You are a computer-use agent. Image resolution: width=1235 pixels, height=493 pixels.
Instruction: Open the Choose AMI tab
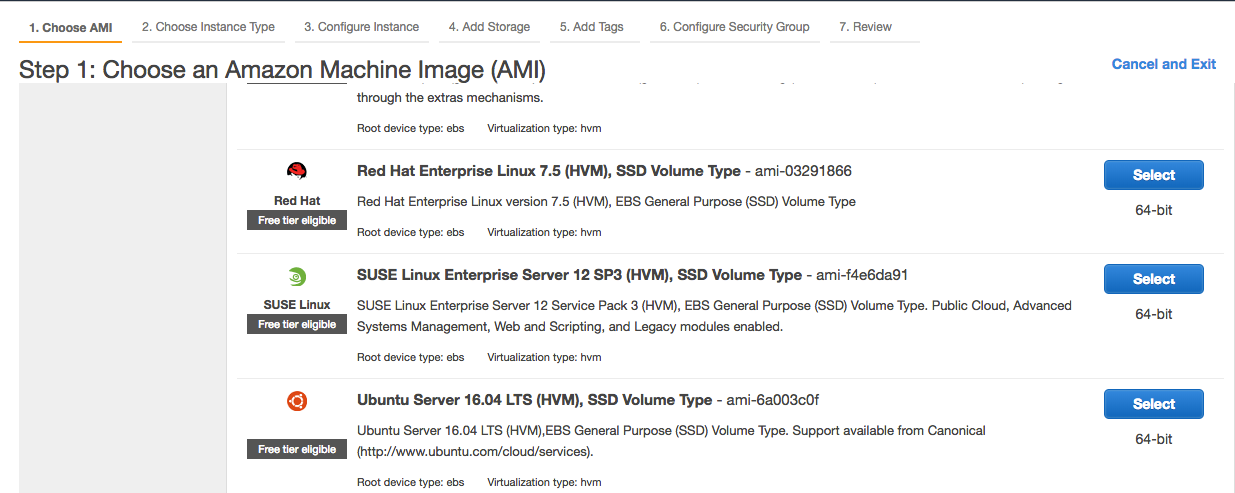70,28
